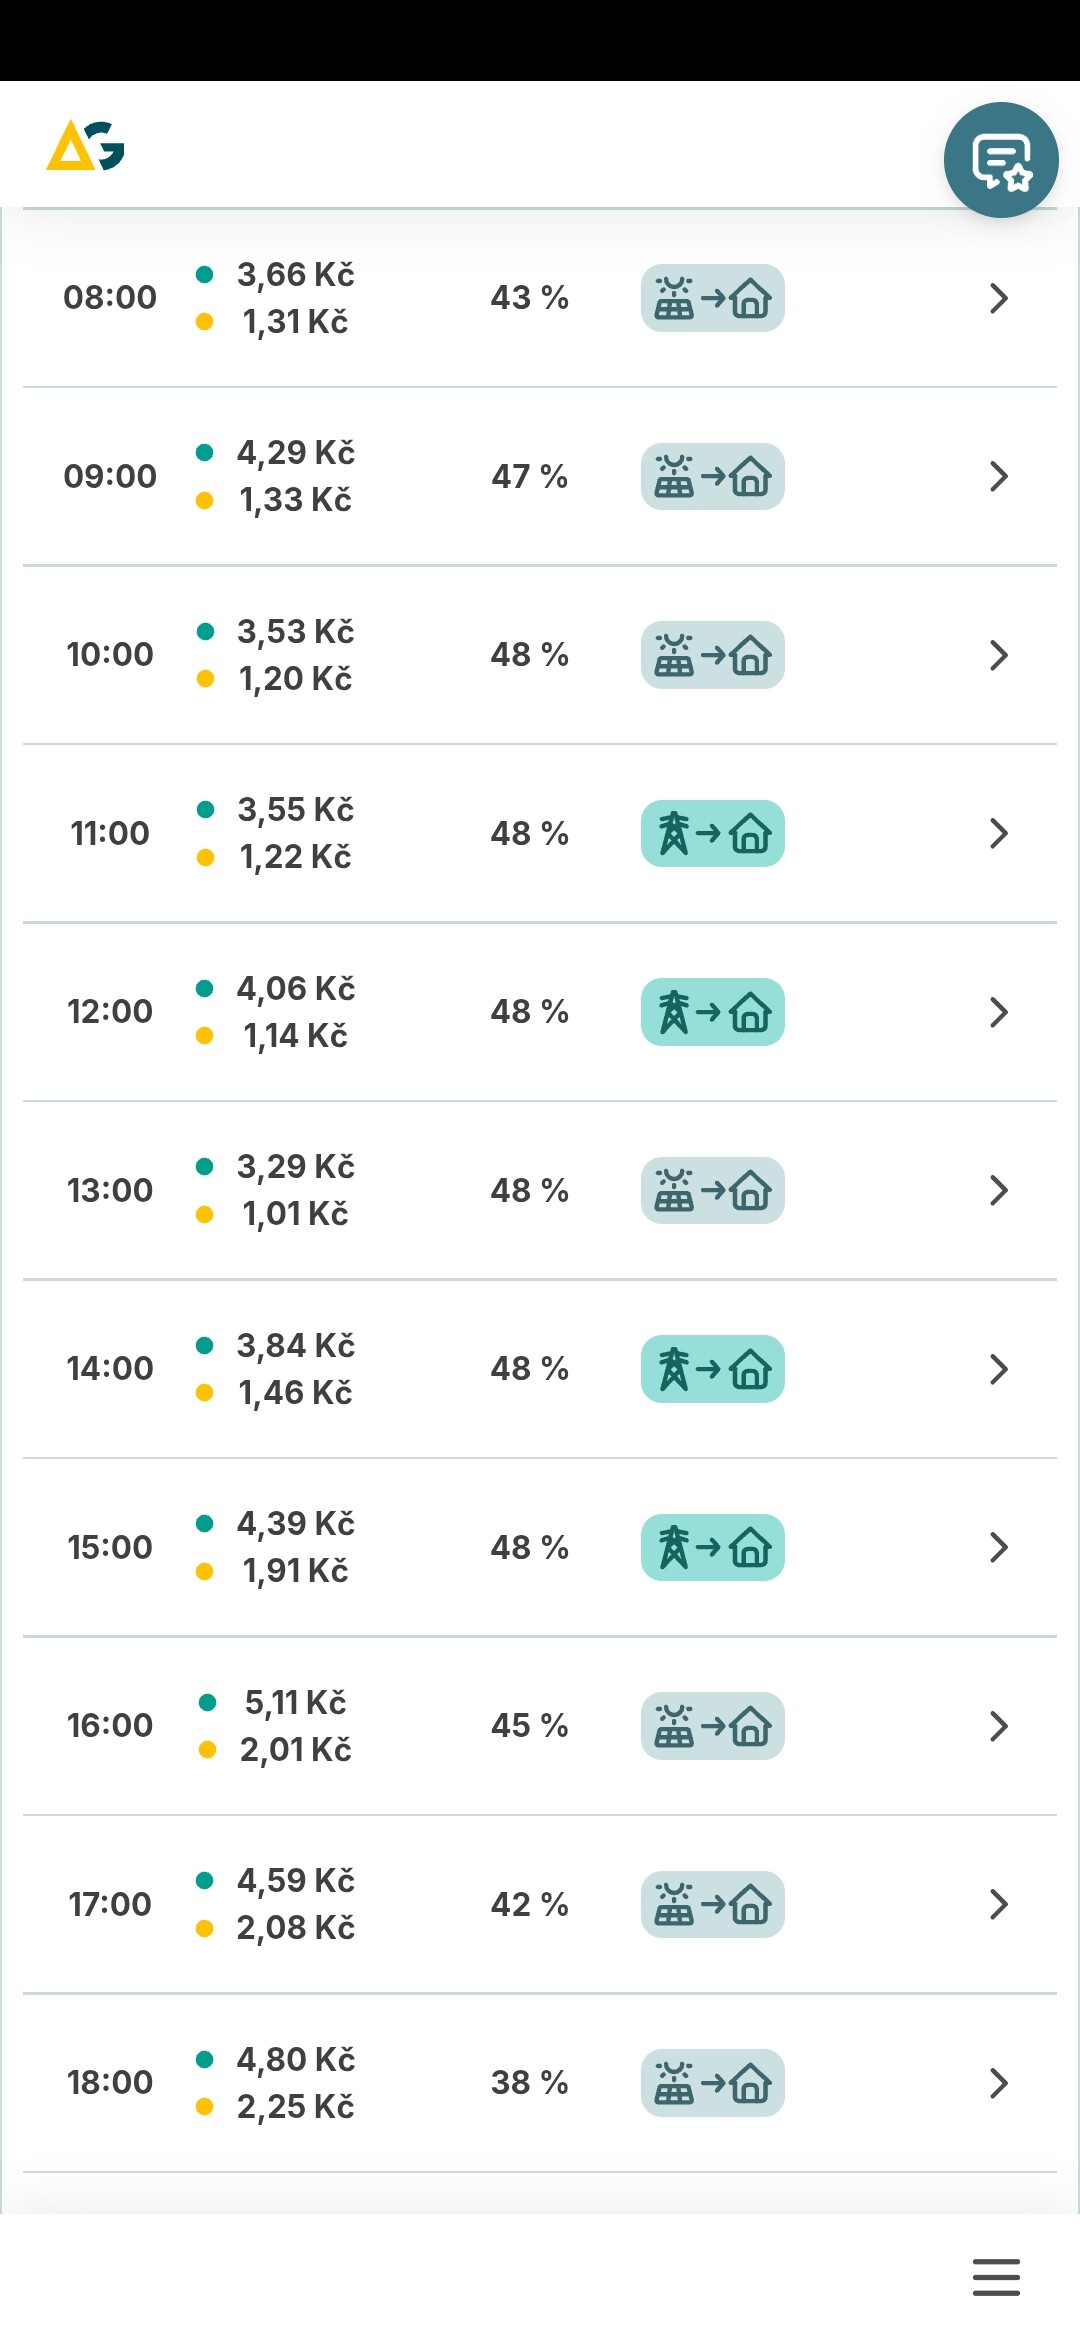This screenshot has width=1080, height=2340.
Task: Select the 08:00 time label
Action: pos(110,297)
